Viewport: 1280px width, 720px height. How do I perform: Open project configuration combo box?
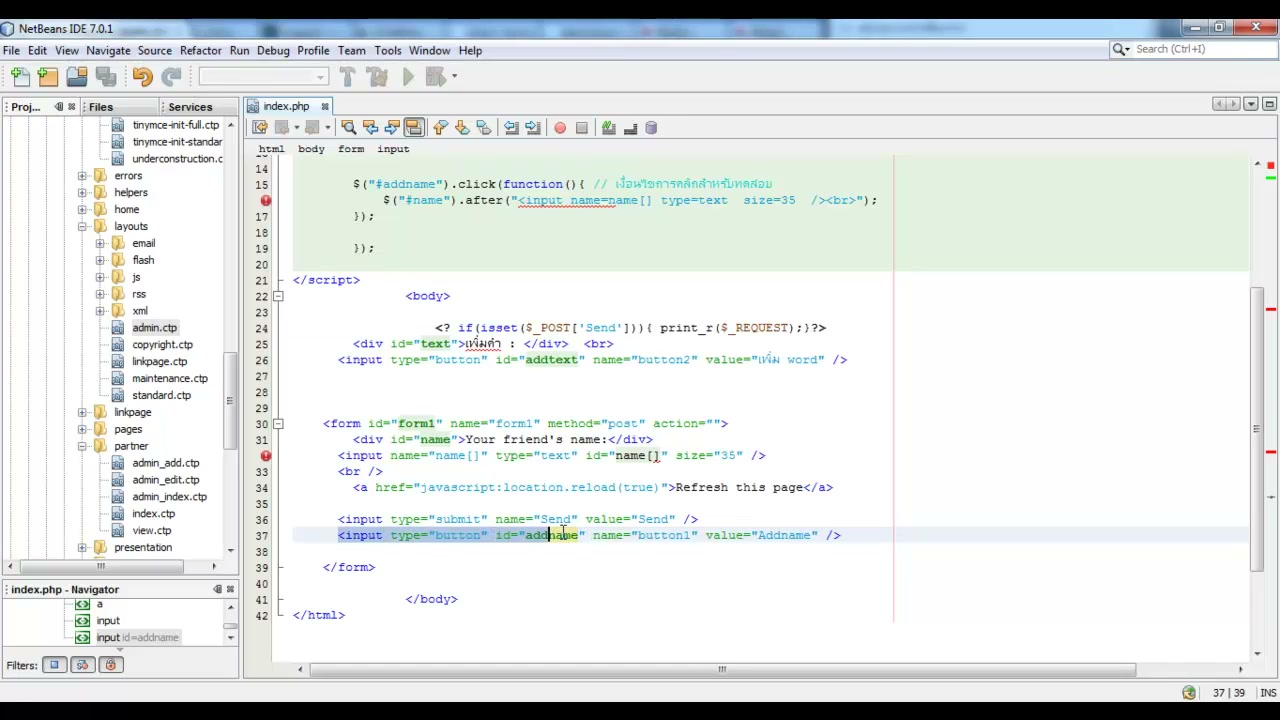tap(263, 77)
